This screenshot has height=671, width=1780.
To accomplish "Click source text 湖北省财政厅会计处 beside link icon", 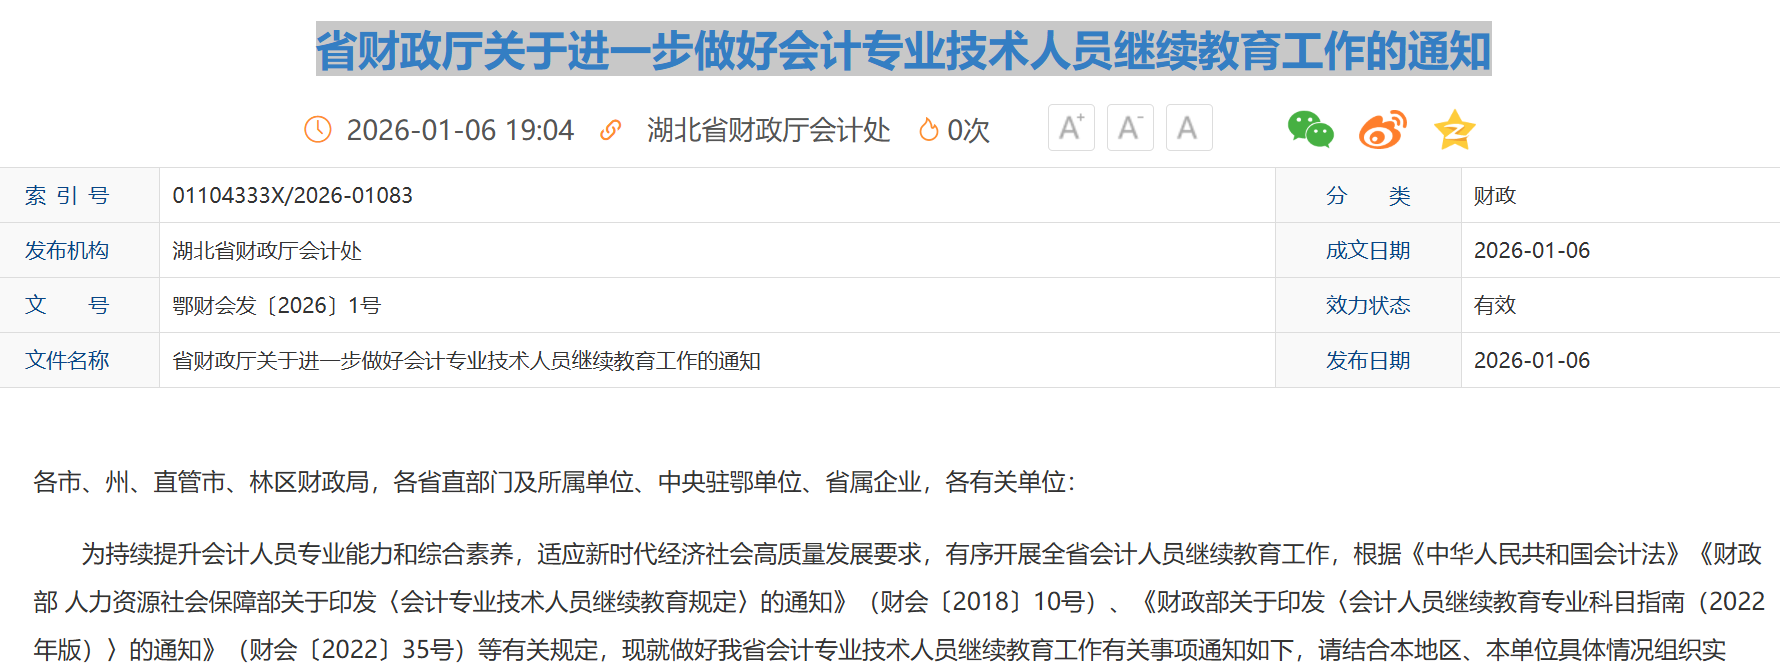I will click(x=768, y=130).
